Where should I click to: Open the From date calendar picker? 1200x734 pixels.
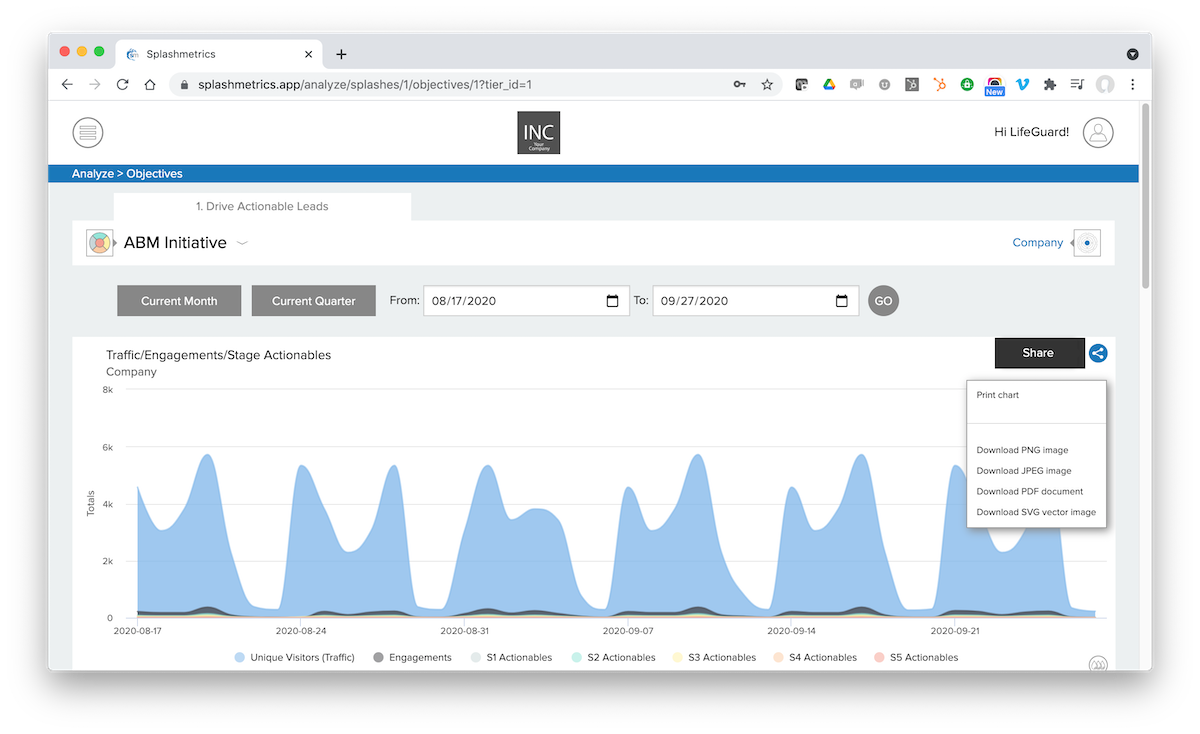pyautogui.click(x=613, y=301)
